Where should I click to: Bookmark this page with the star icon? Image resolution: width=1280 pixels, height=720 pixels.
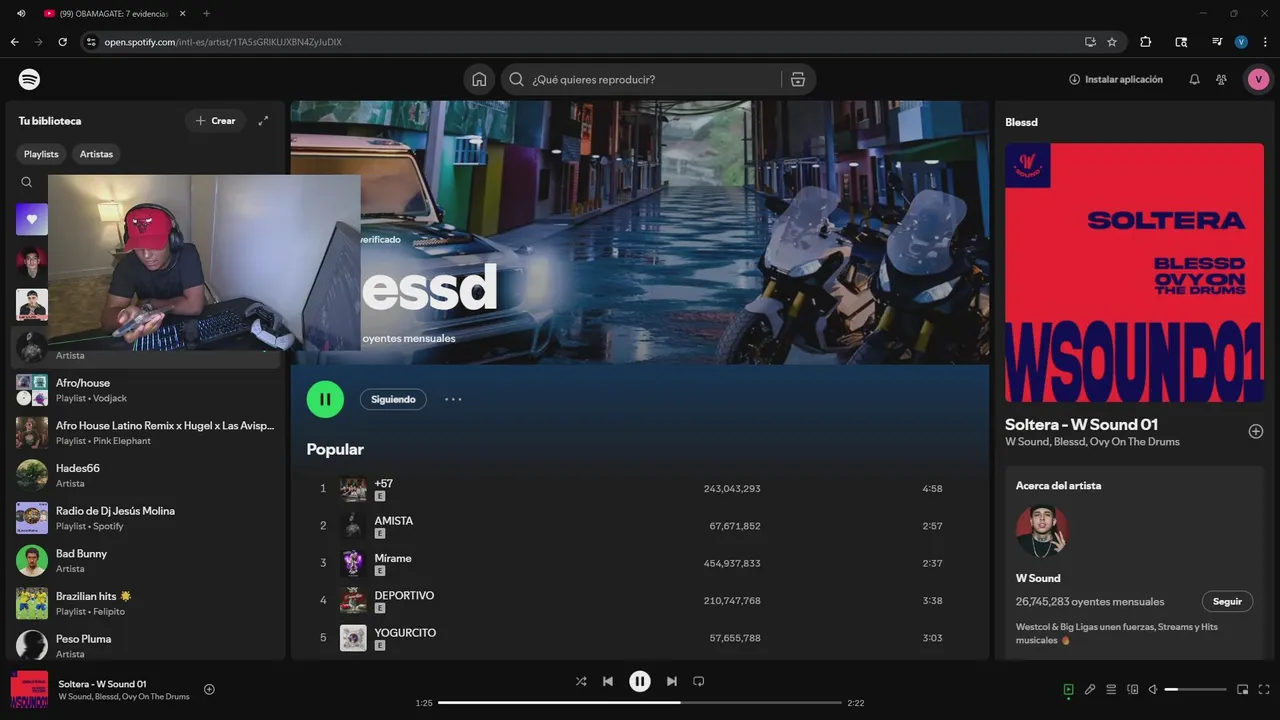pyautogui.click(x=1112, y=42)
